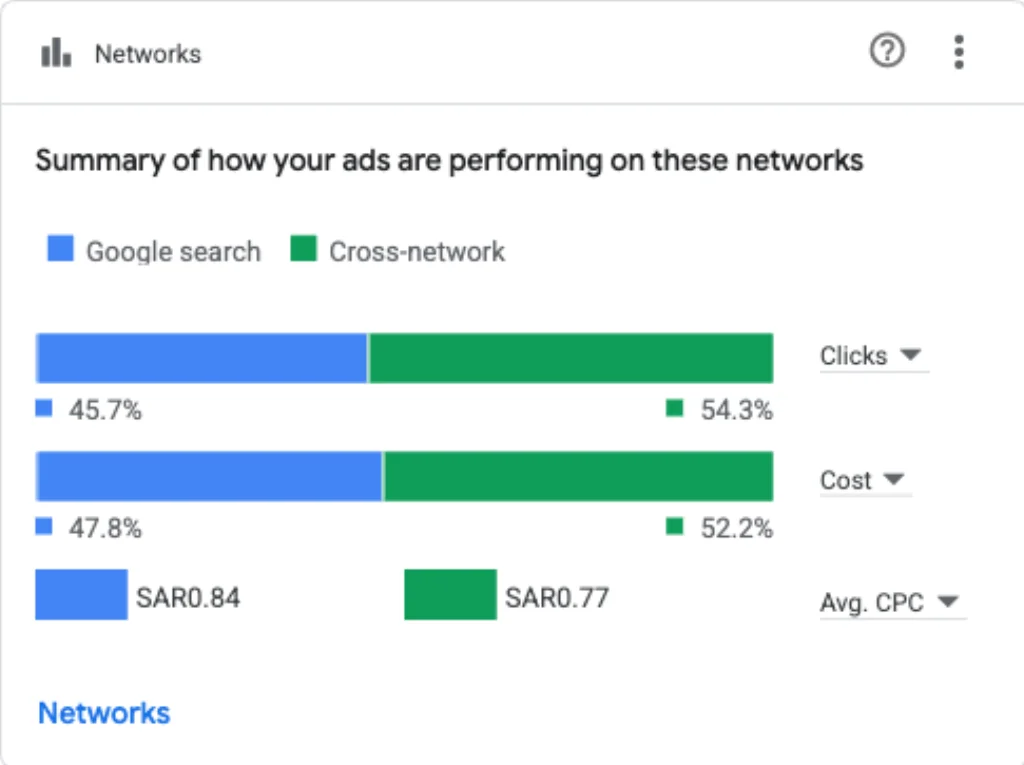
Task: Select the green Clicks bar segment
Action: point(571,358)
